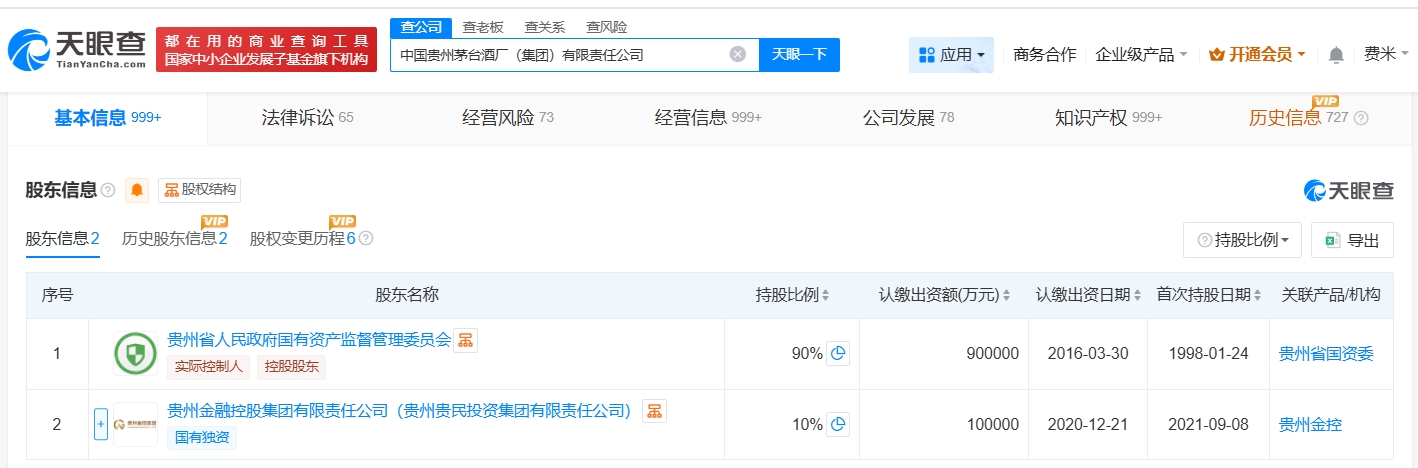Expand the 企业级产品 dropdown
Image resolution: width=1418 pixels, height=468 pixels.
coord(1141,55)
